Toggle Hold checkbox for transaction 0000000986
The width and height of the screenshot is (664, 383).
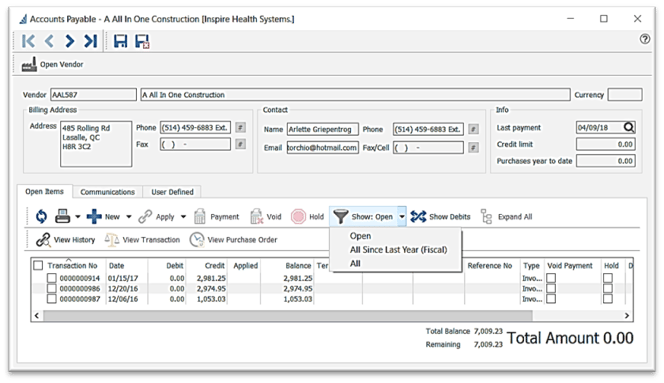tap(608, 289)
